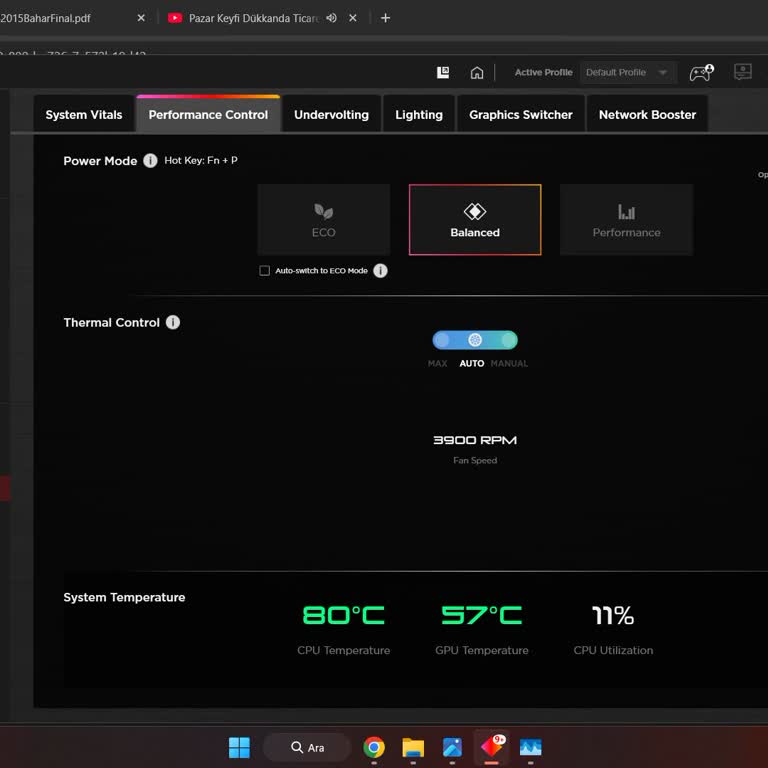768x768 pixels.
Task: Click the 3900 RPM fan speed value
Action: click(475, 440)
